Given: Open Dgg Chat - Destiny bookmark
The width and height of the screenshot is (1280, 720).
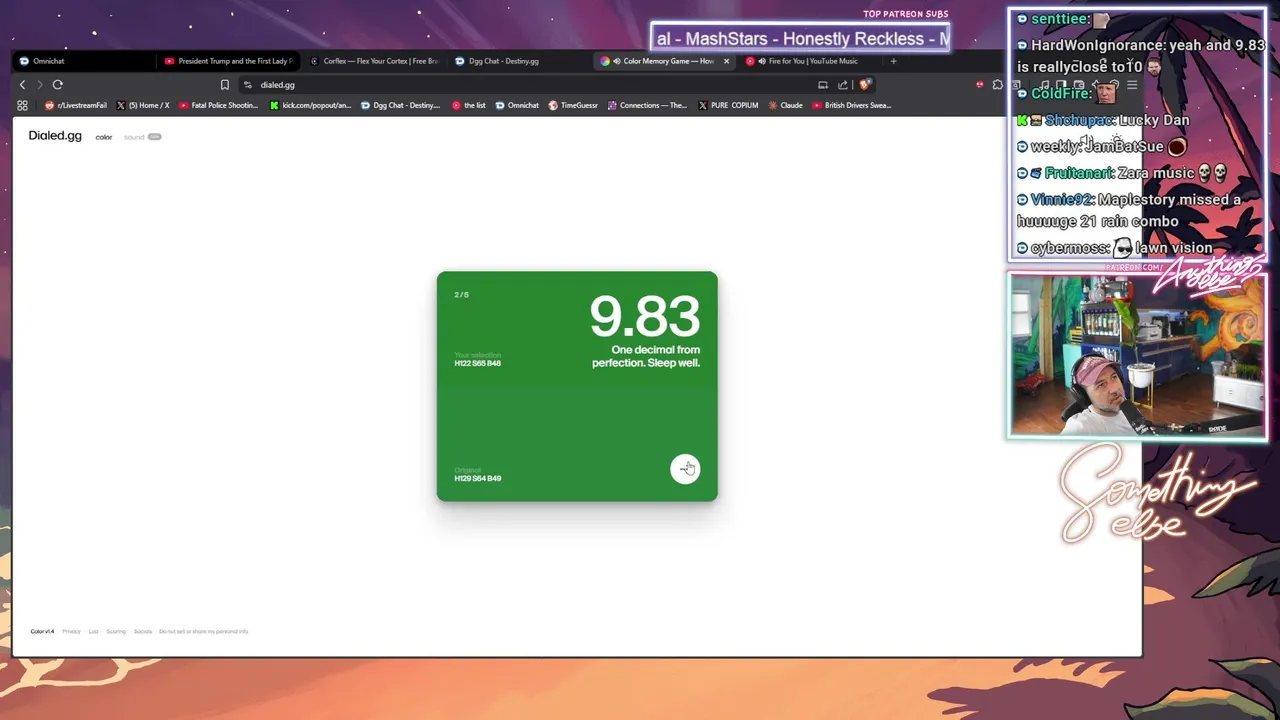Looking at the screenshot, I should 401,105.
